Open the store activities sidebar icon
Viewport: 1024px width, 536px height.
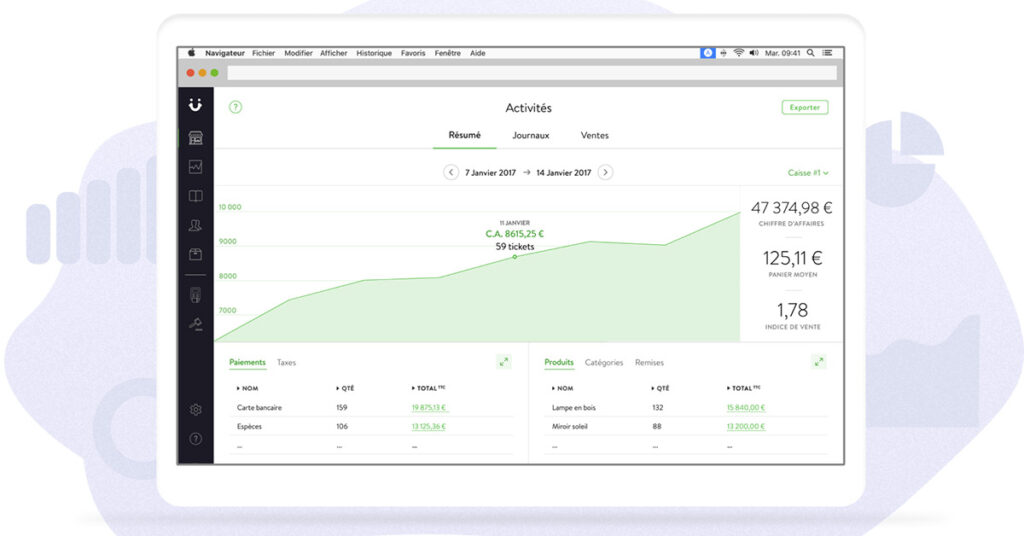[x=195, y=138]
